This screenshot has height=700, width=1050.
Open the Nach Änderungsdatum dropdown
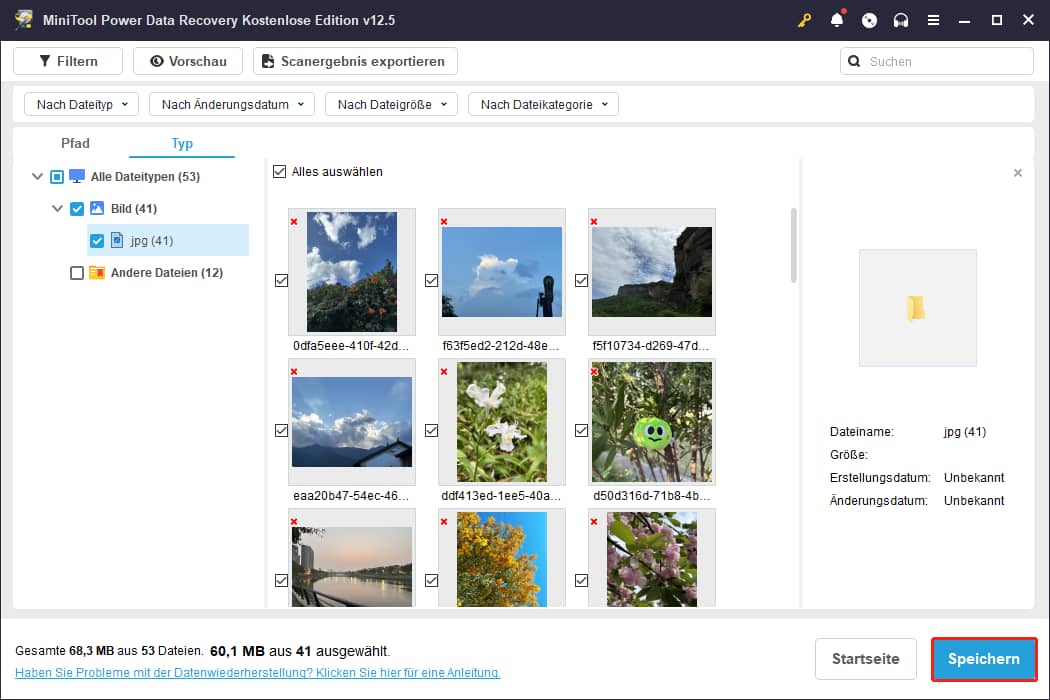coord(232,104)
